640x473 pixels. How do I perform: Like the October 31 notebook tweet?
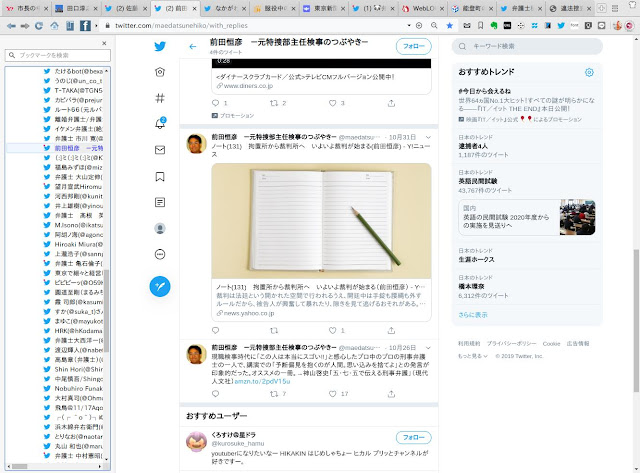(x=333, y=330)
